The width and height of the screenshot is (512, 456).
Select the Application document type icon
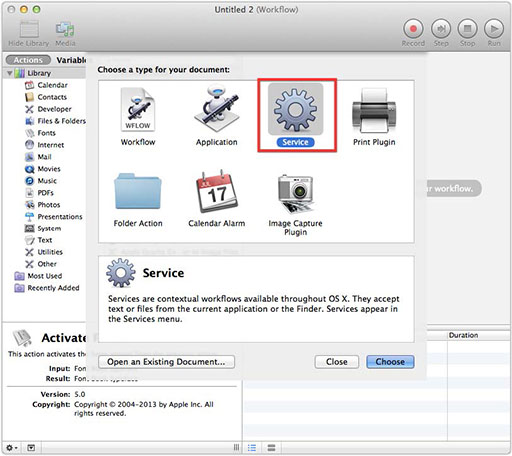click(217, 109)
